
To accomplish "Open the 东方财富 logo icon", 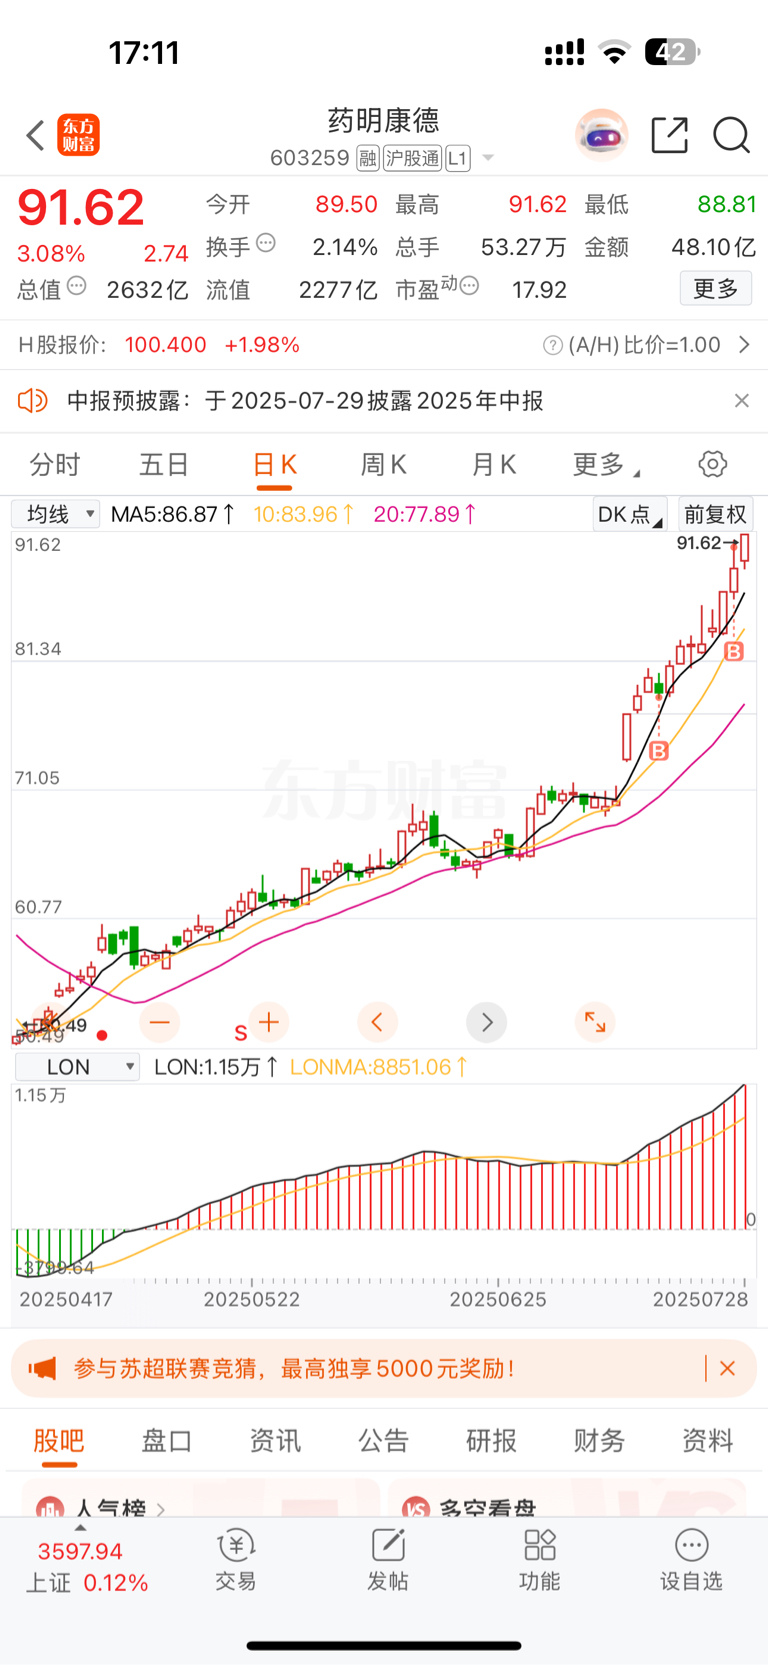I will tap(78, 135).
